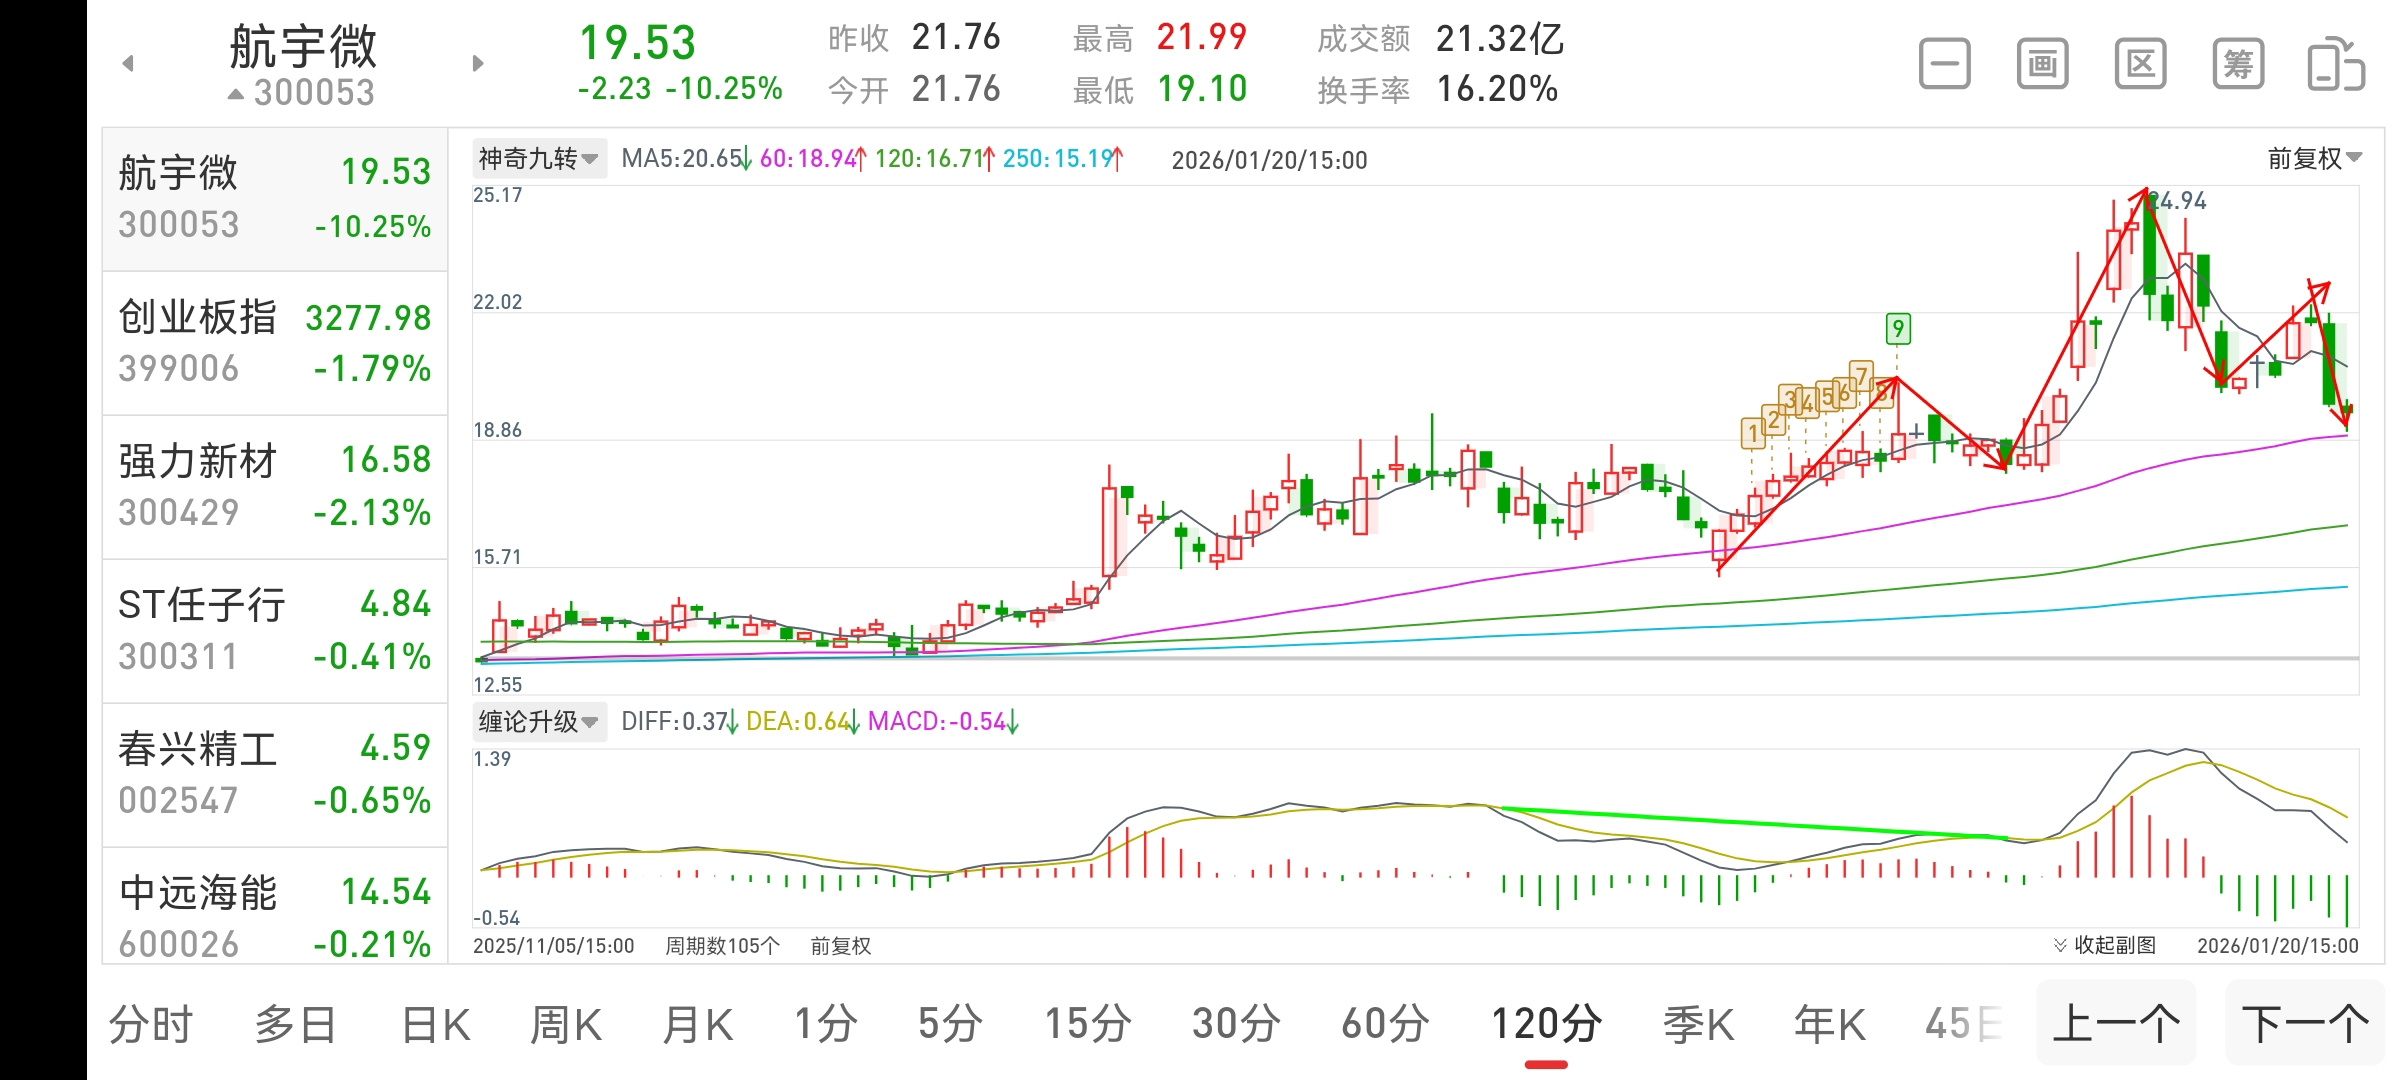Viewport: 2400px width, 1080px height.
Task: Tap the screen rotate device icon
Action: (2336, 65)
